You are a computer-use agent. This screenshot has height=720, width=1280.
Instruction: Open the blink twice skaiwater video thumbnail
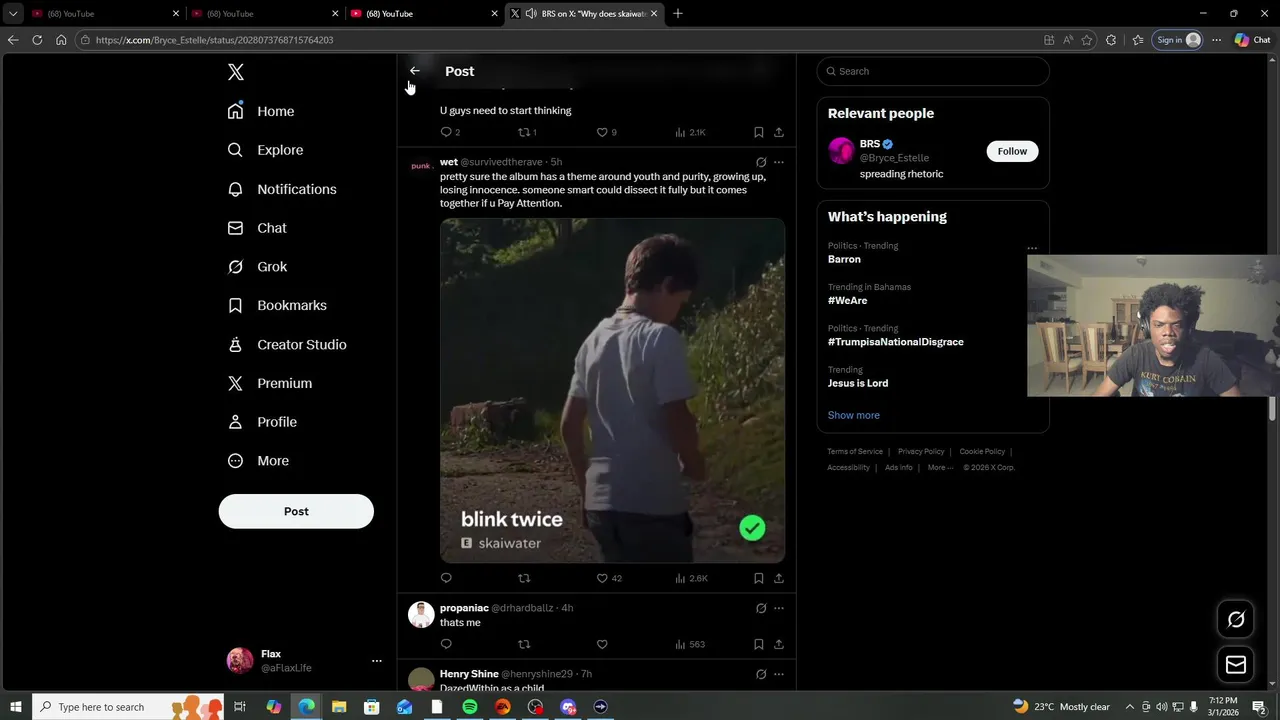tap(613, 391)
